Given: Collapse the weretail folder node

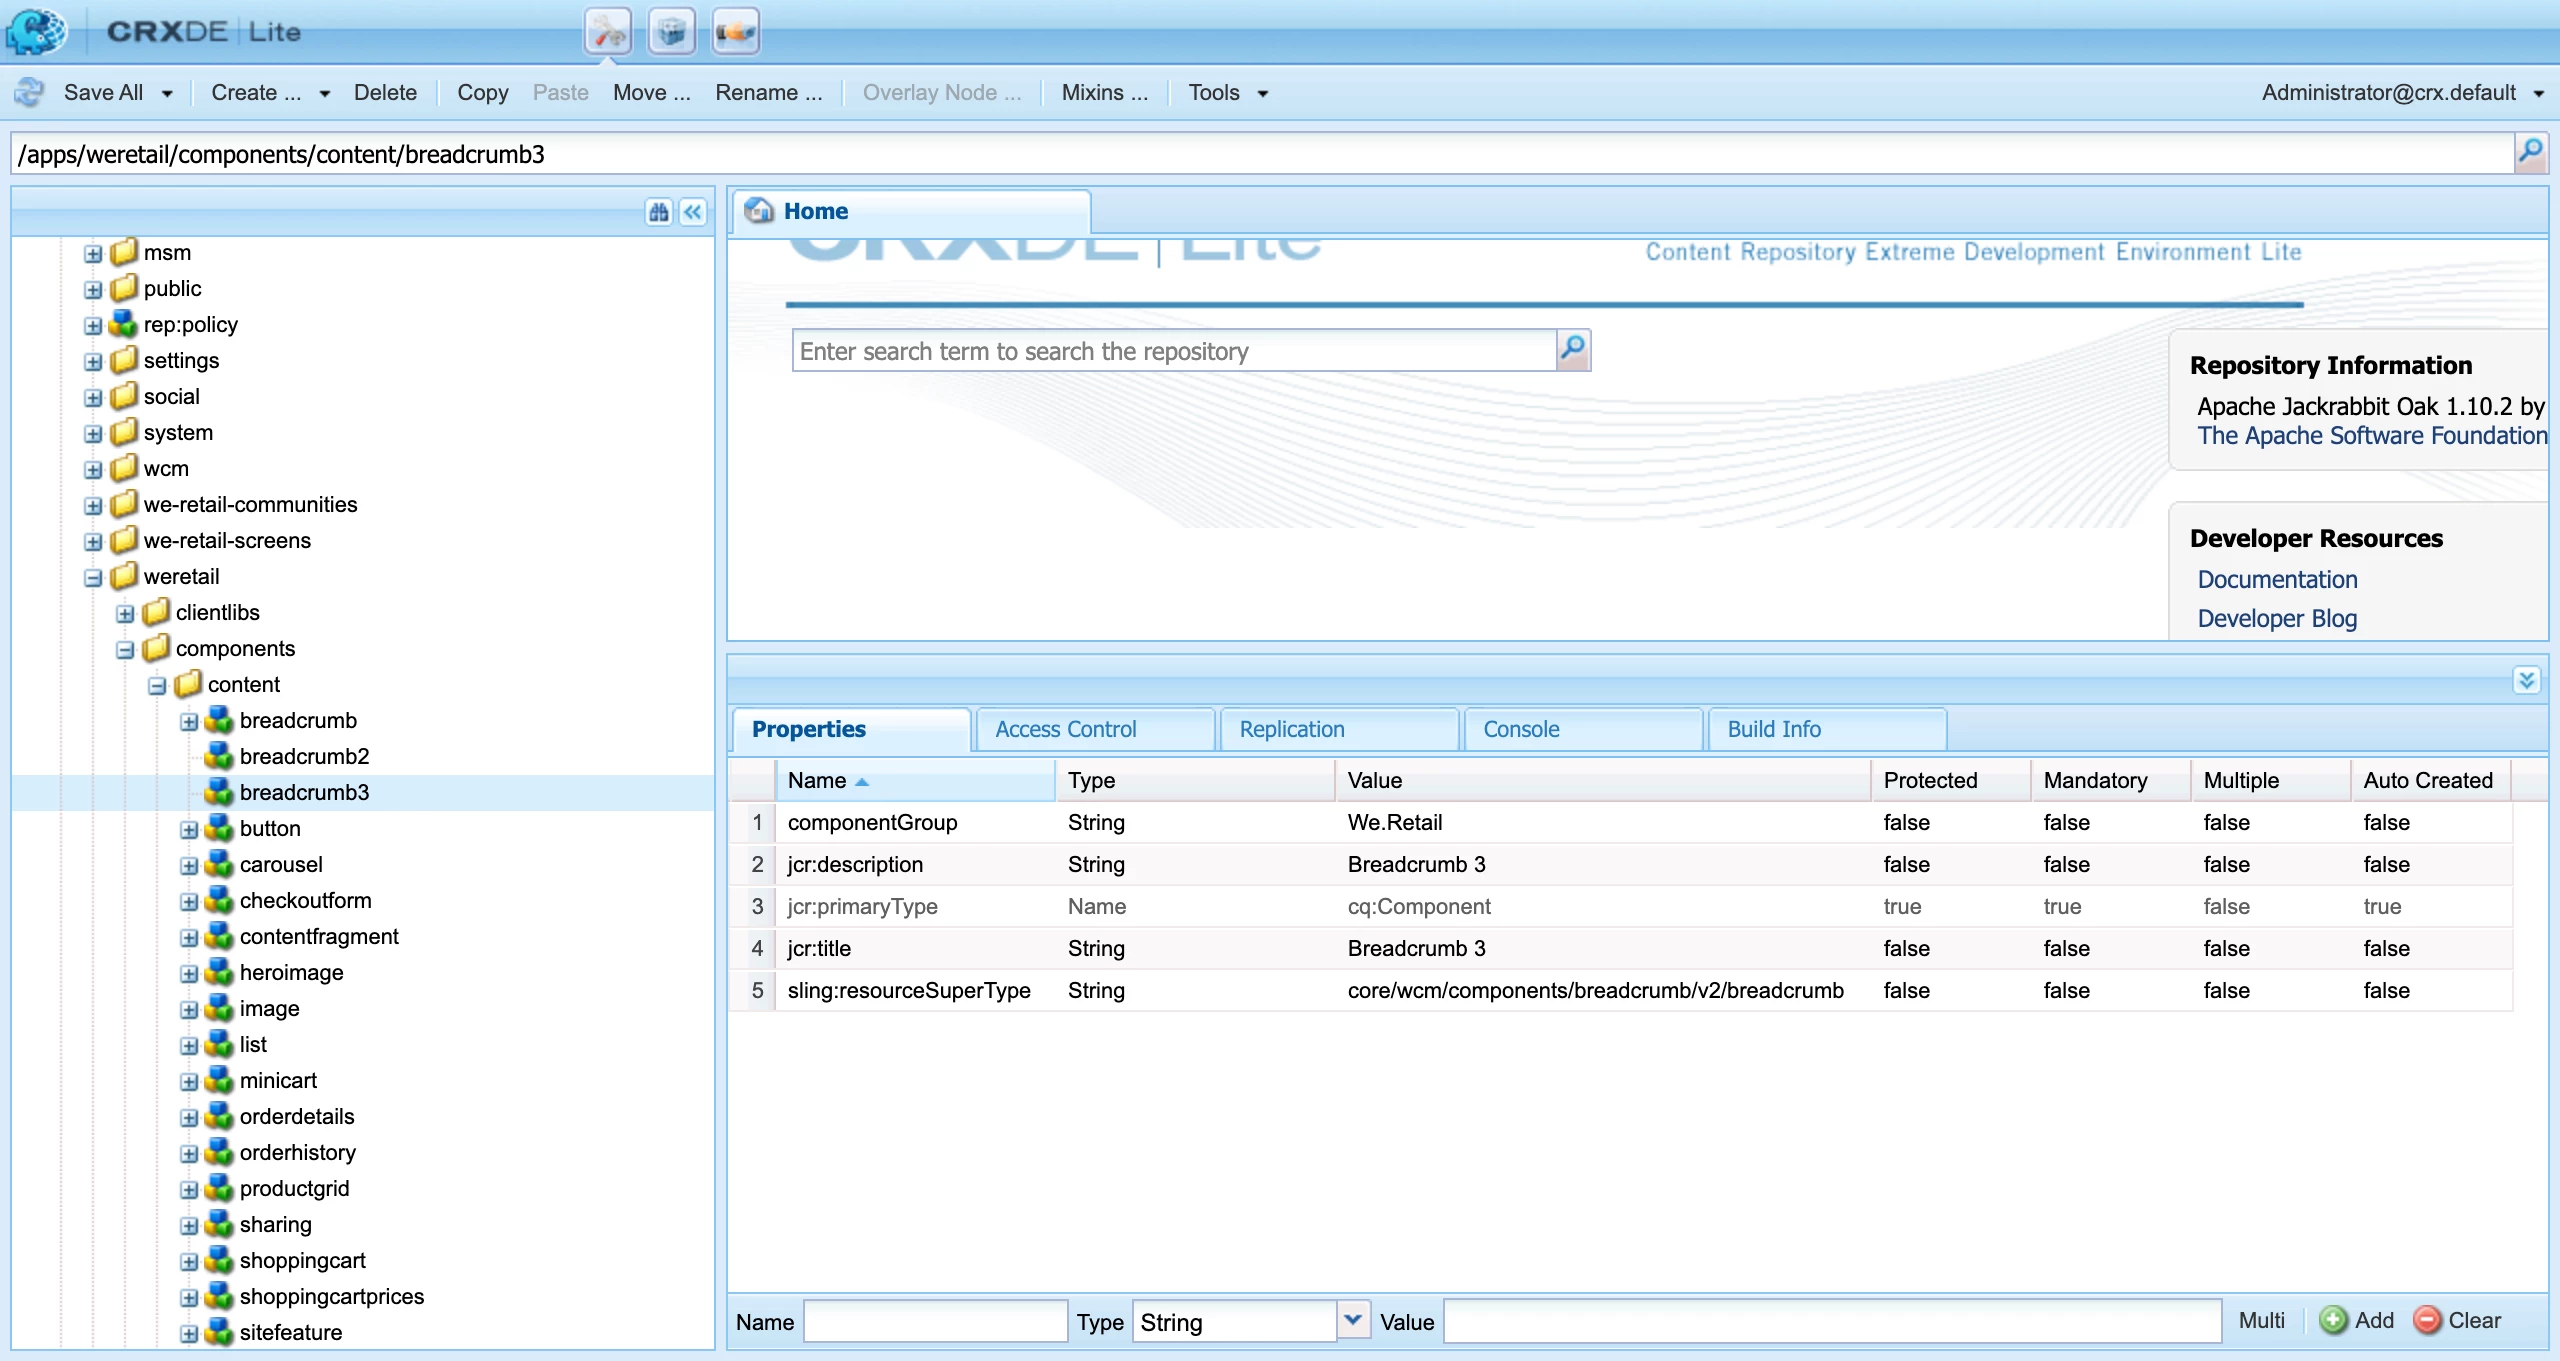Looking at the screenshot, I should coord(93,578).
